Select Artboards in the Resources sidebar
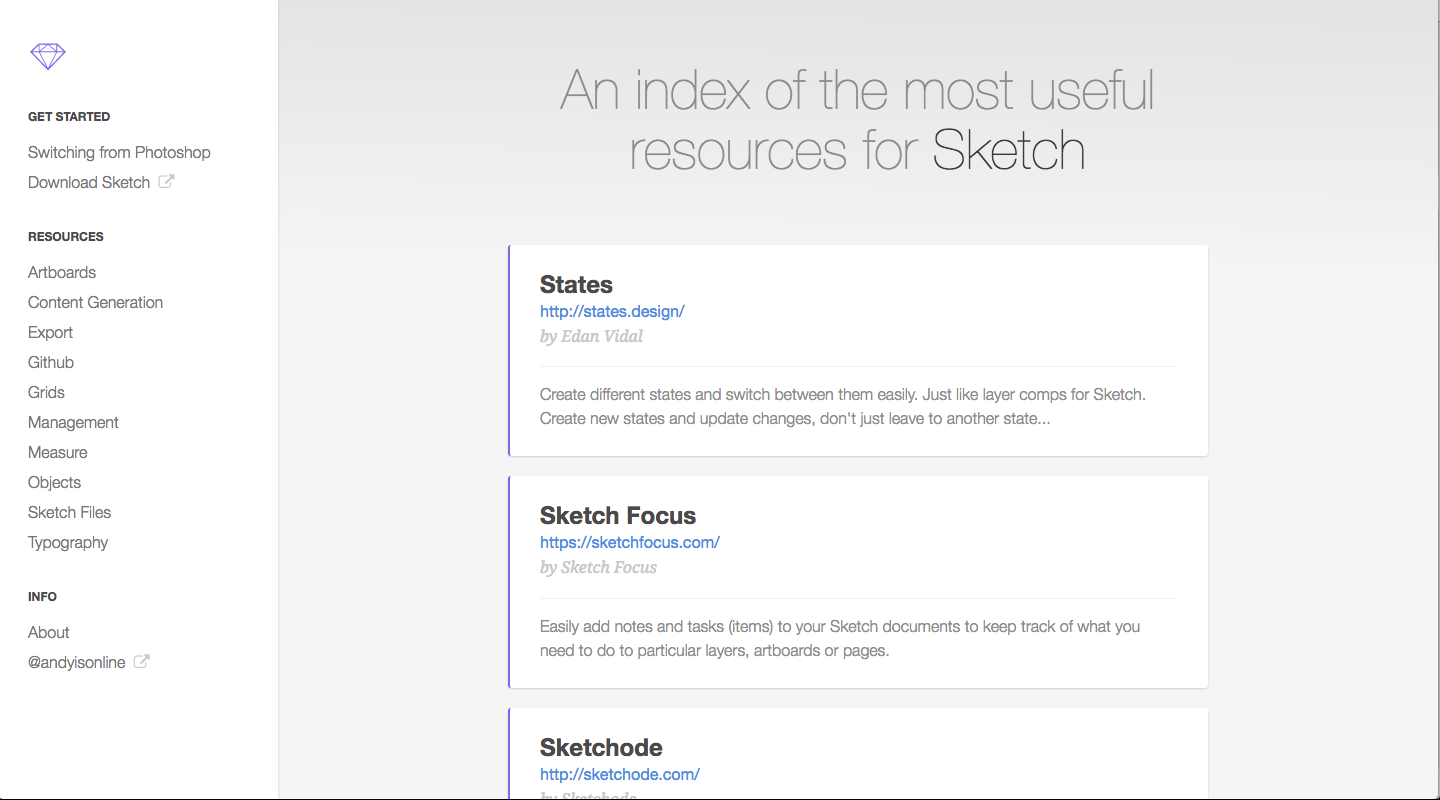The height and width of the screenshot is (800, 1440). tap(62, 272)
